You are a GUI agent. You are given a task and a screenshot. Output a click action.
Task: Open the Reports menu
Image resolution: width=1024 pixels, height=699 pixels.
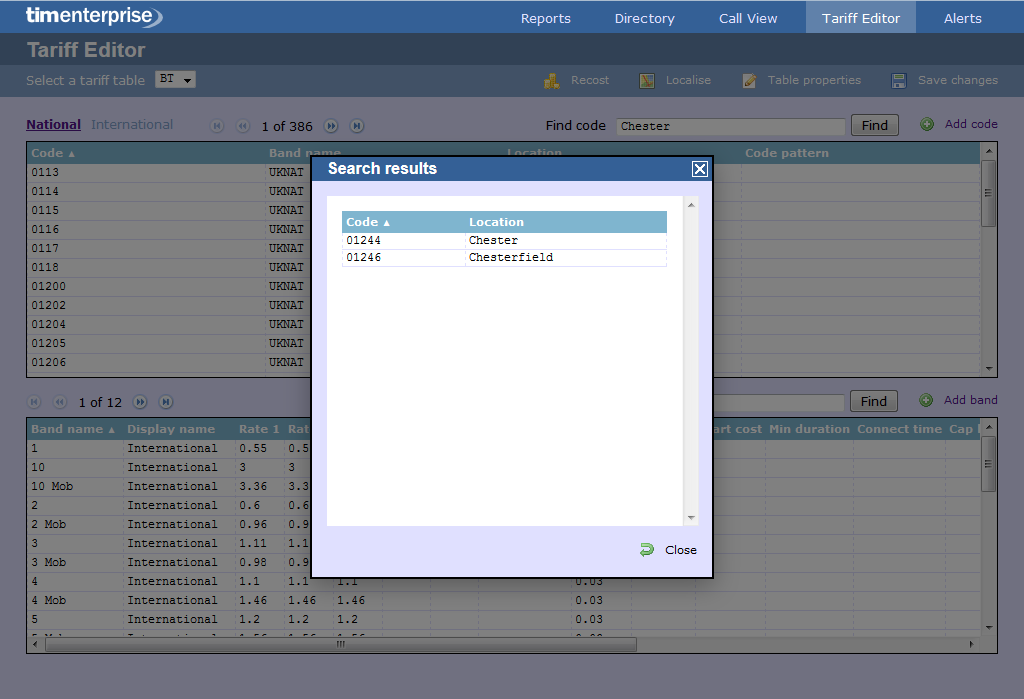[545, 18]
